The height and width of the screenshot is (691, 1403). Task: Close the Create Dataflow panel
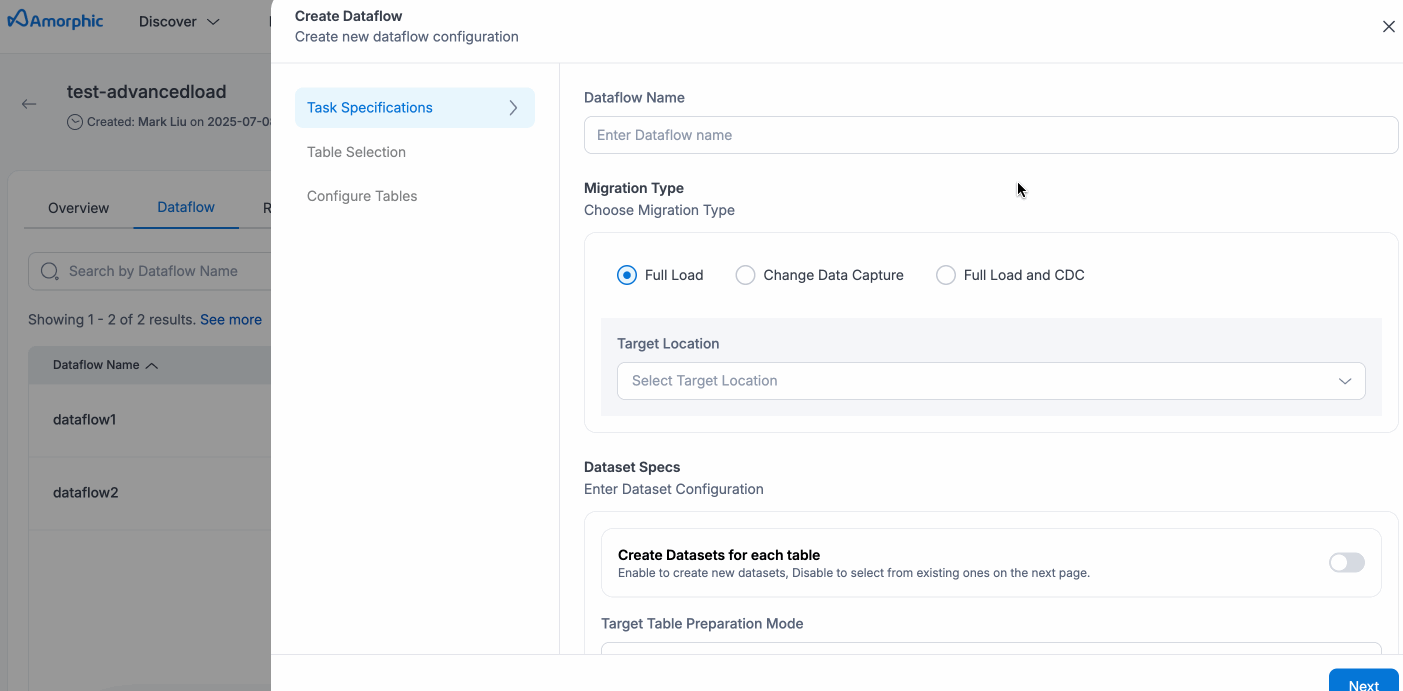[1388, 27]
